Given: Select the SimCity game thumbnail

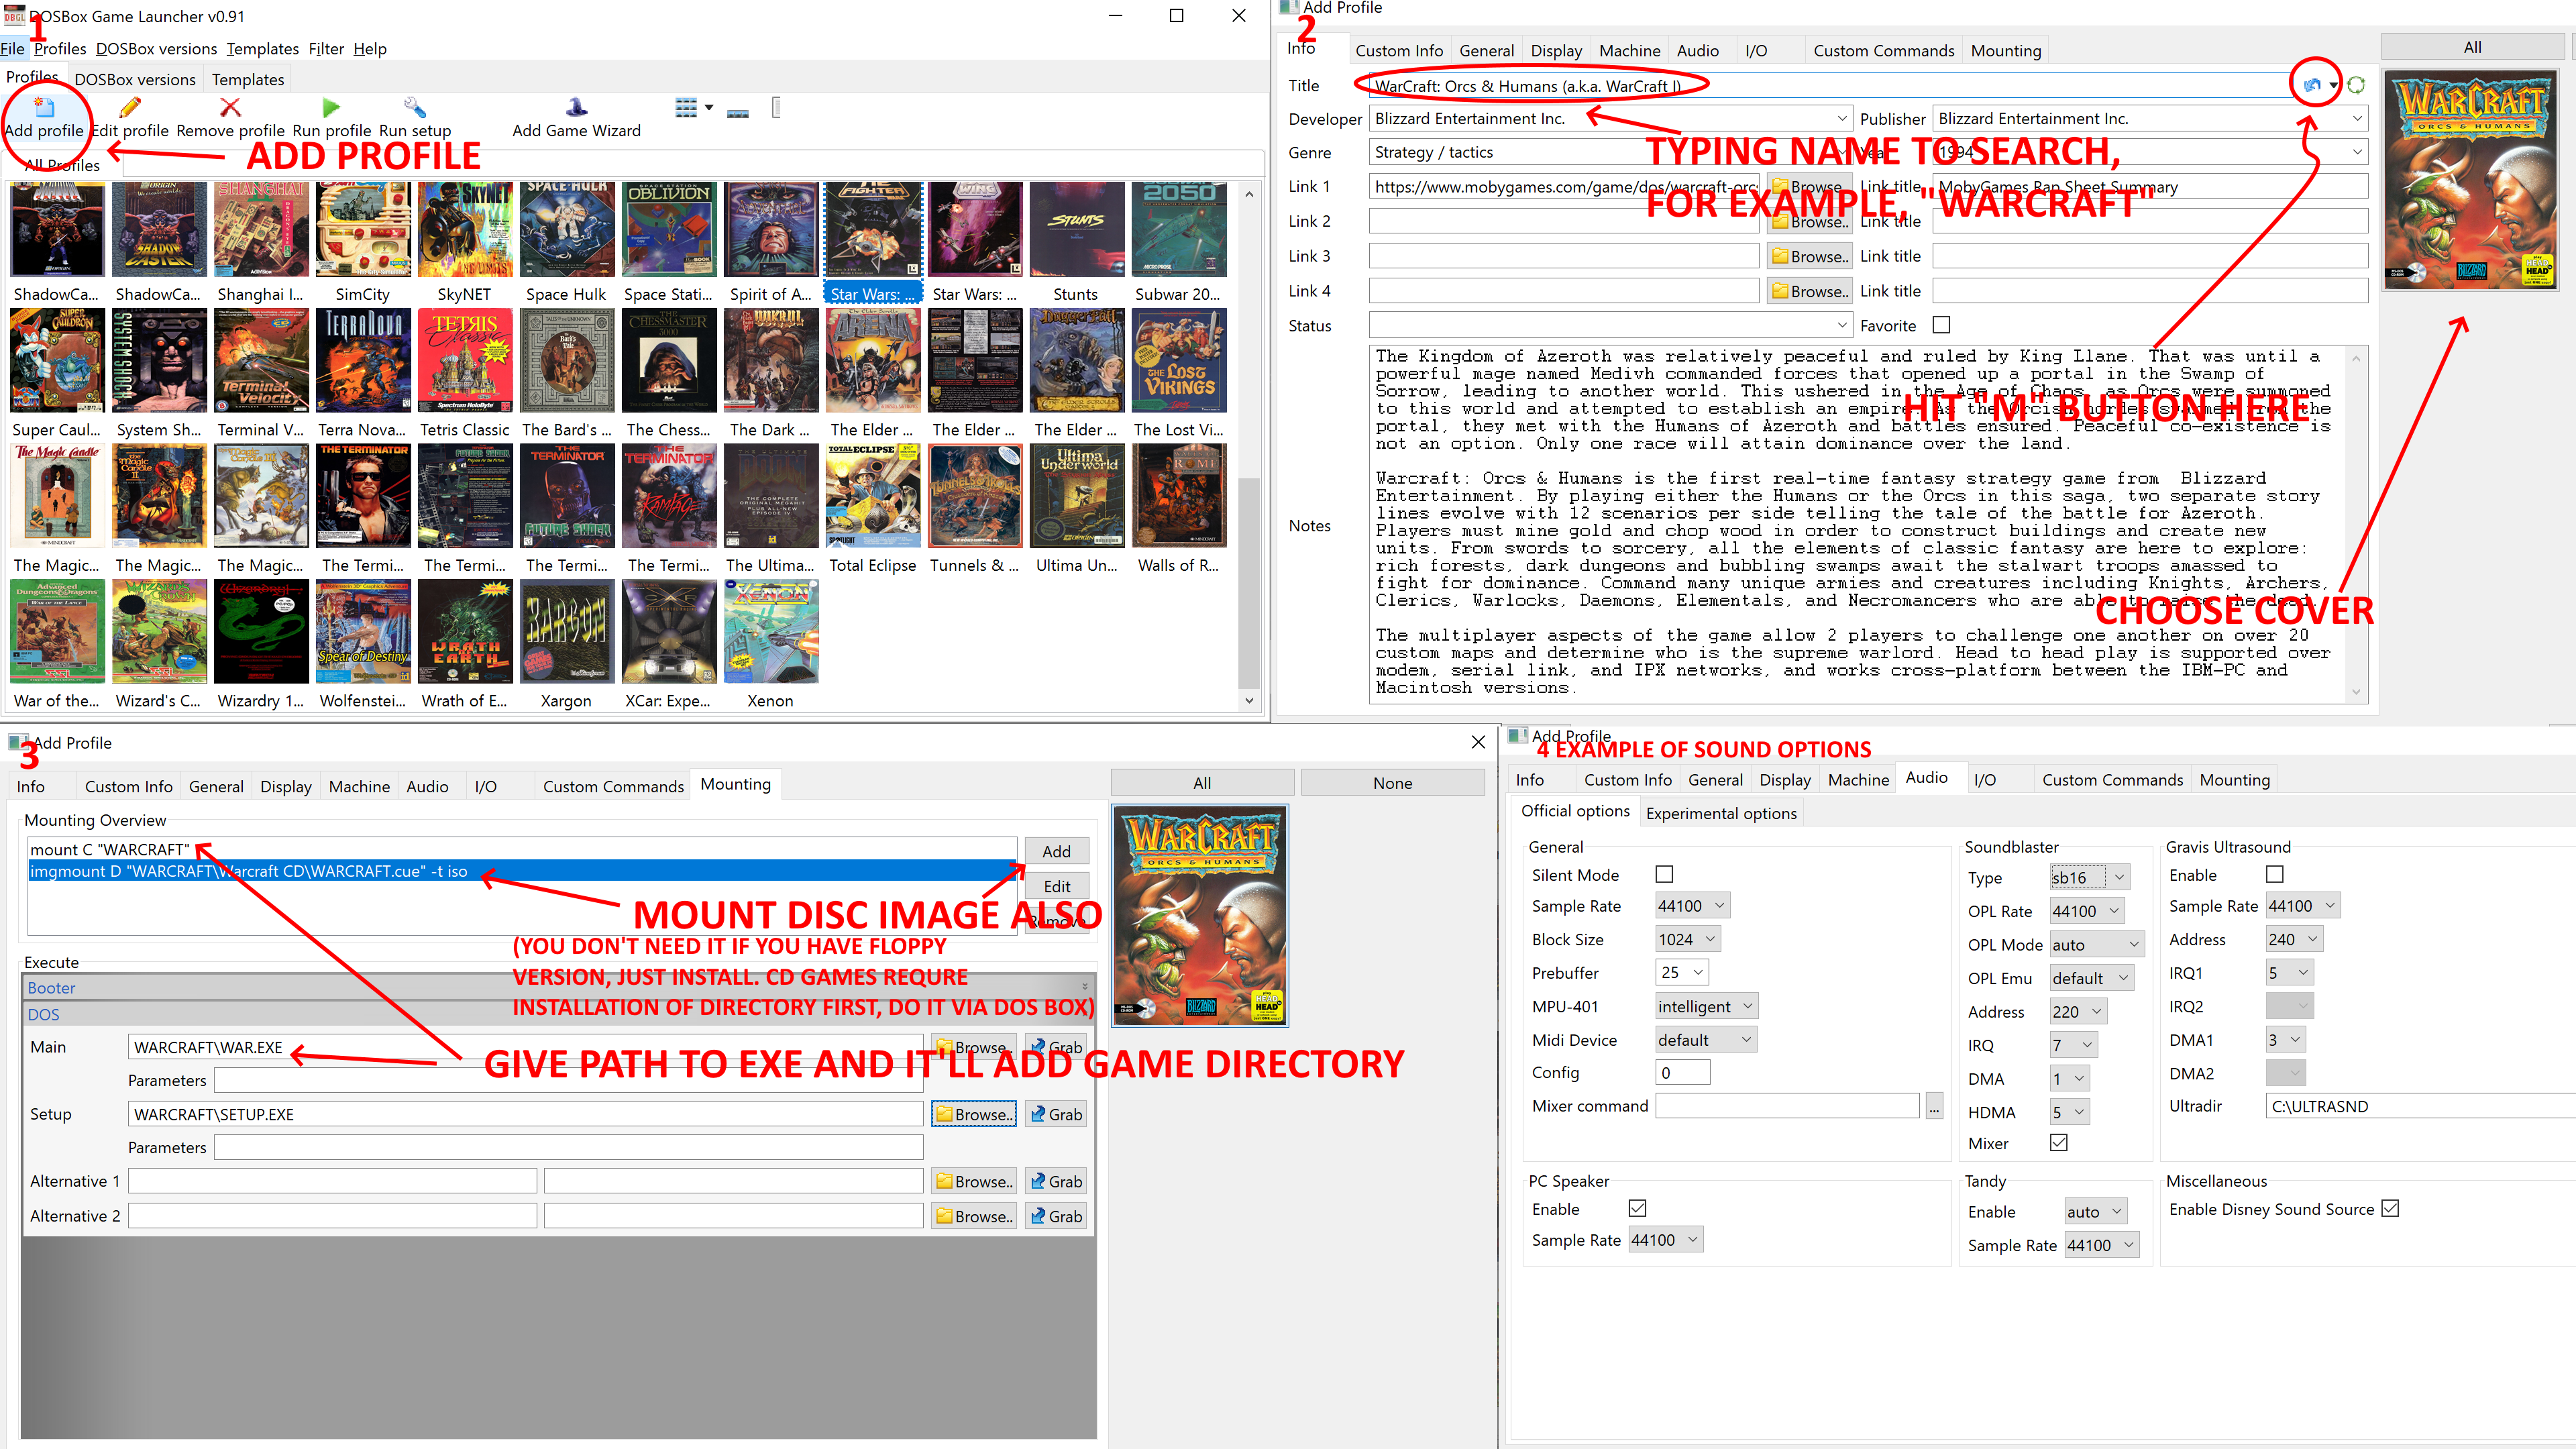Looking at the screenshot, I should coord(362,230).
